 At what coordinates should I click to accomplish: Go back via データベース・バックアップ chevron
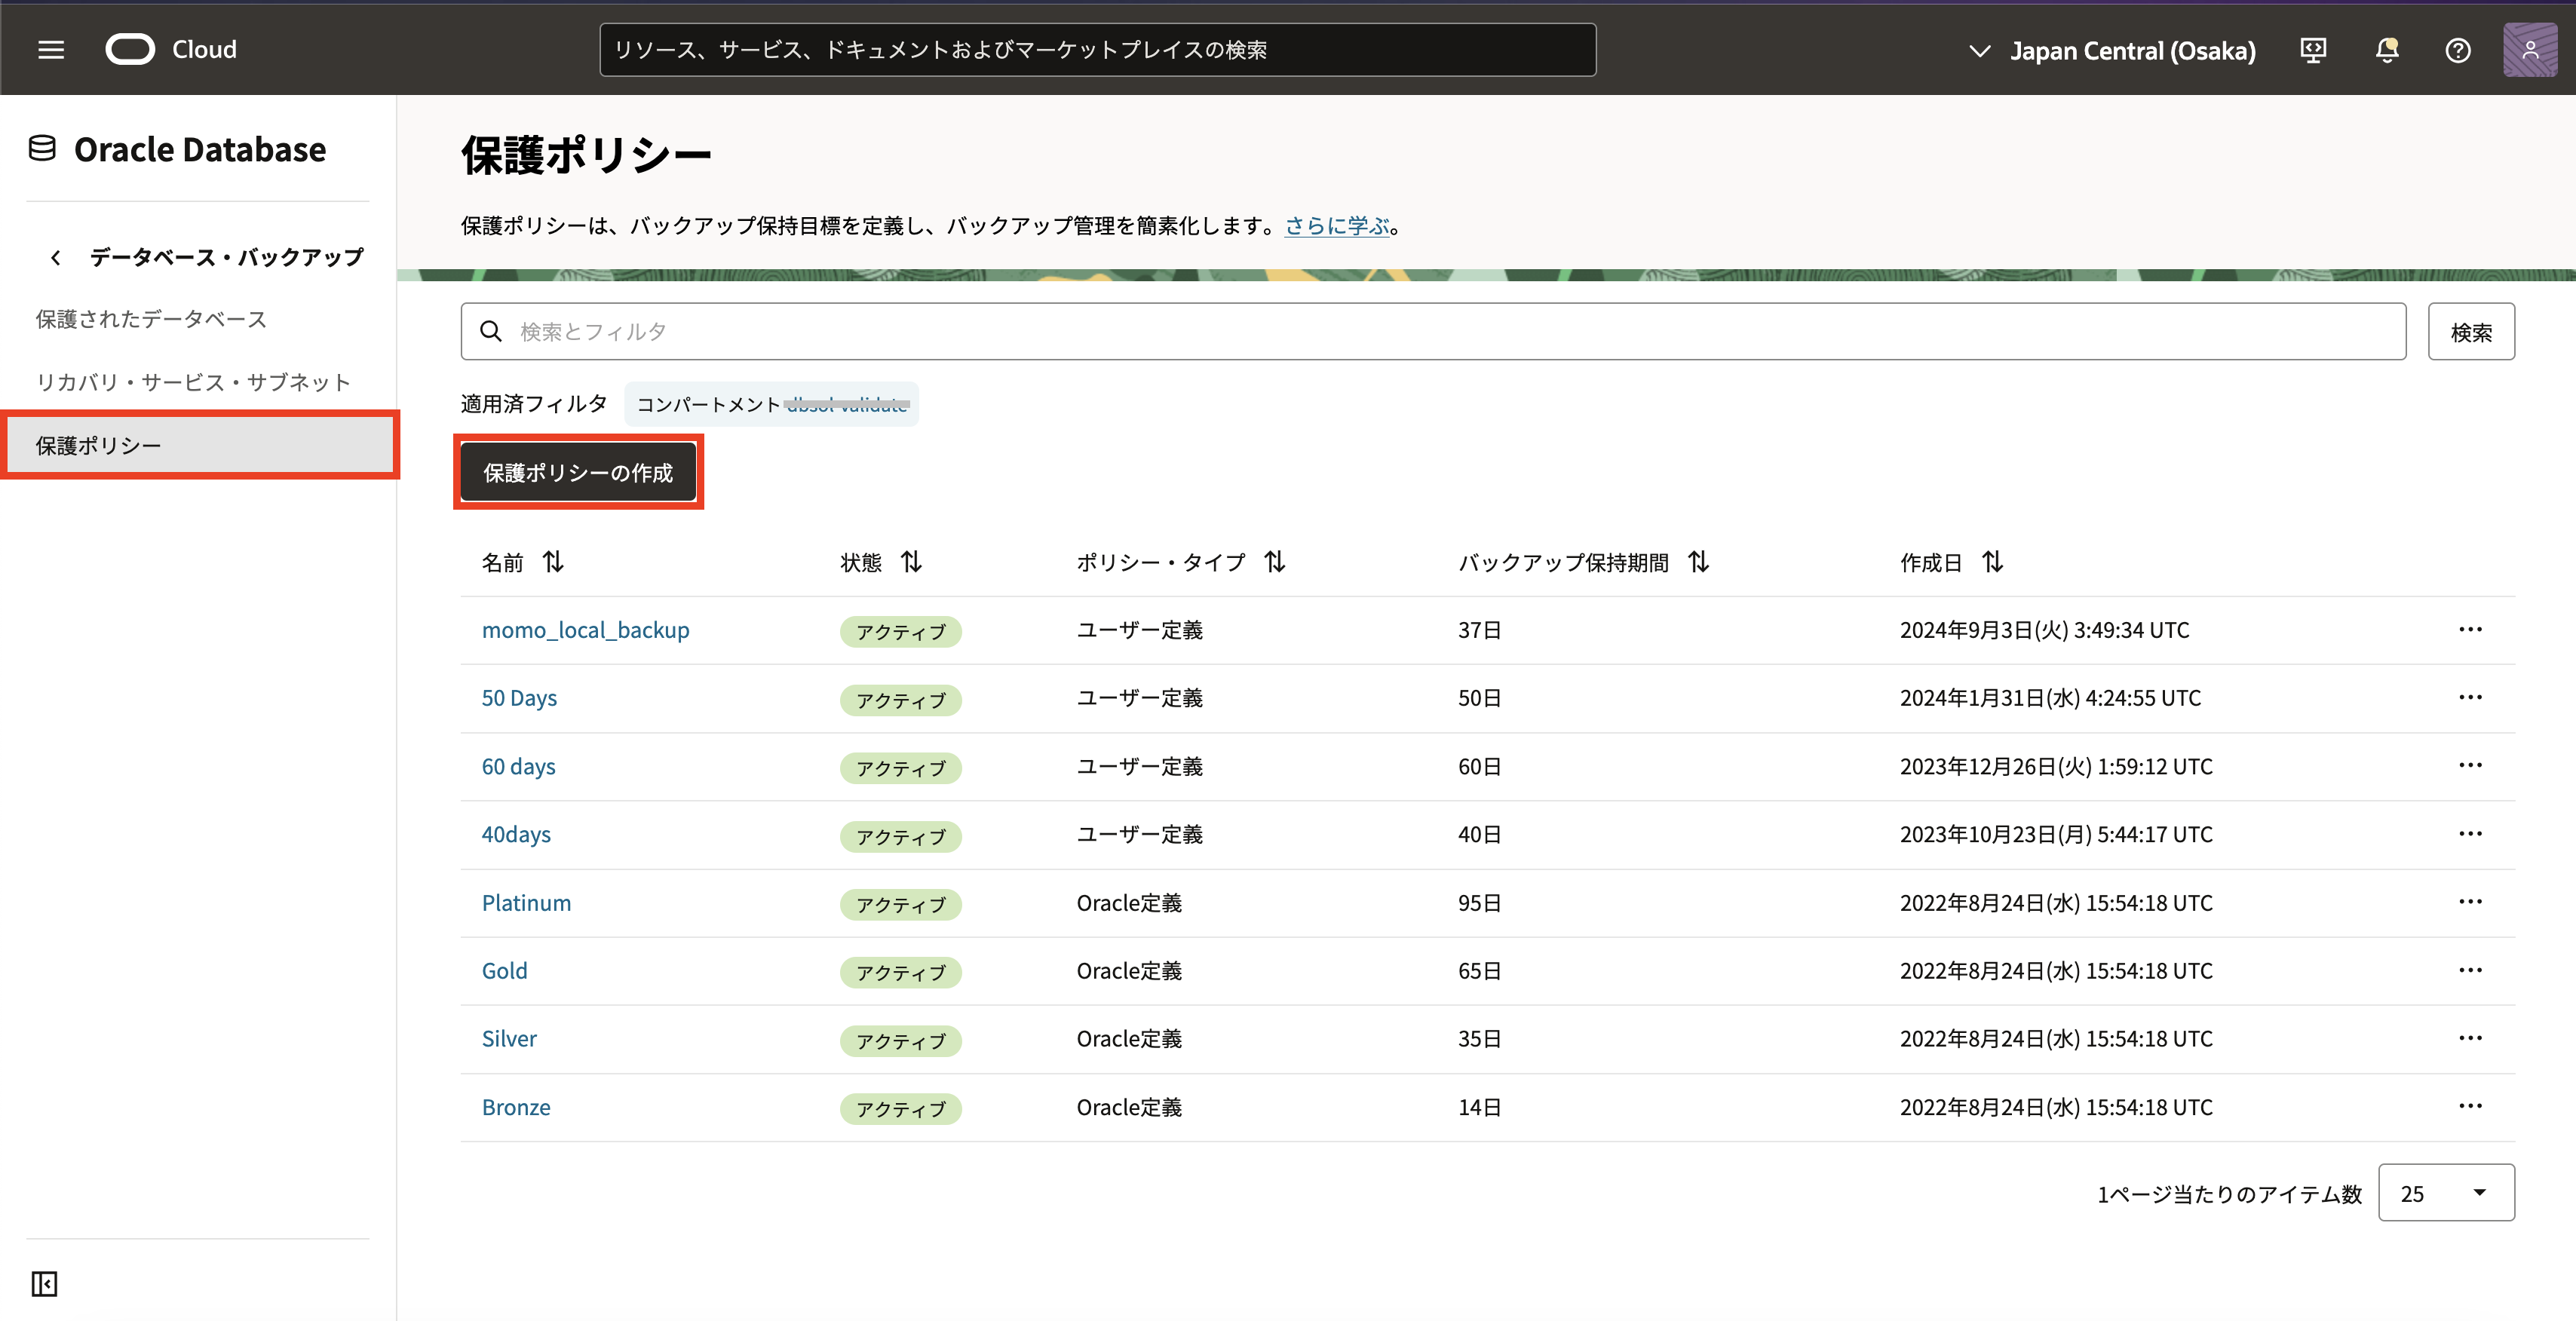pos(56,258)
